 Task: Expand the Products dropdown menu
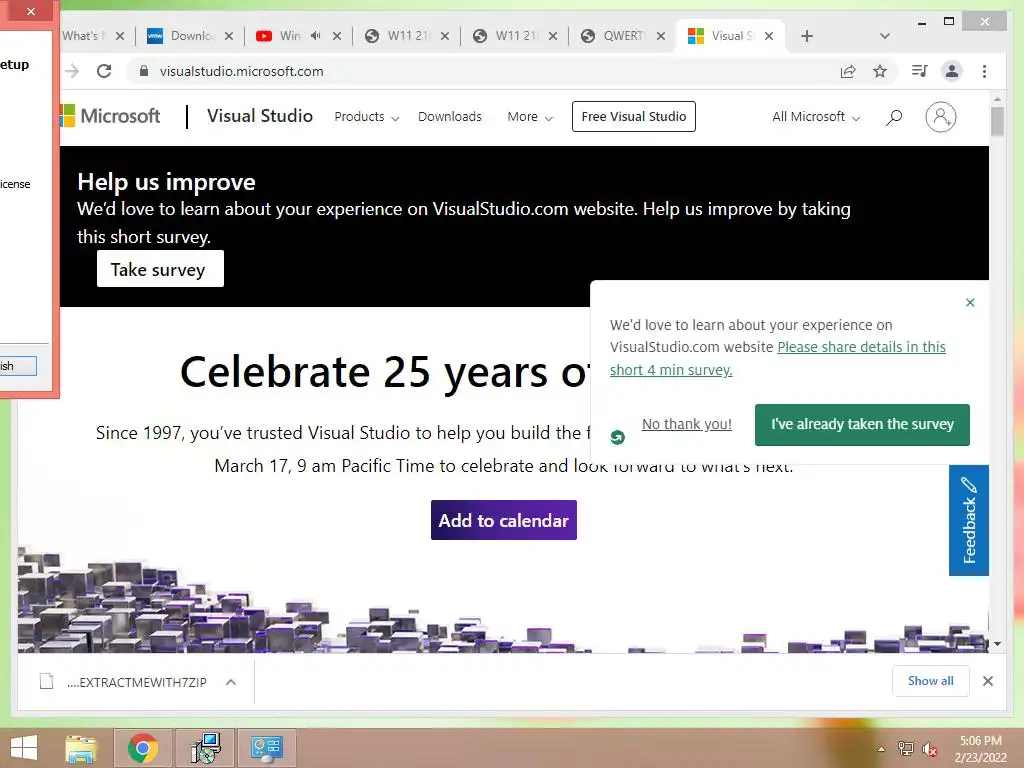tap(366, 117)
